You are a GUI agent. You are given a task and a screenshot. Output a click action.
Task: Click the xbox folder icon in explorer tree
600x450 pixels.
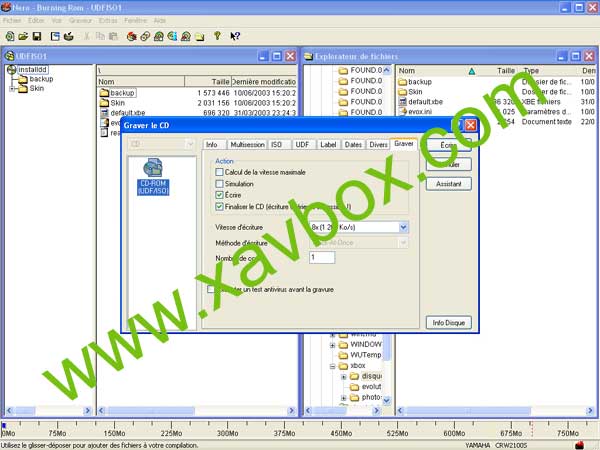point(344,366)
